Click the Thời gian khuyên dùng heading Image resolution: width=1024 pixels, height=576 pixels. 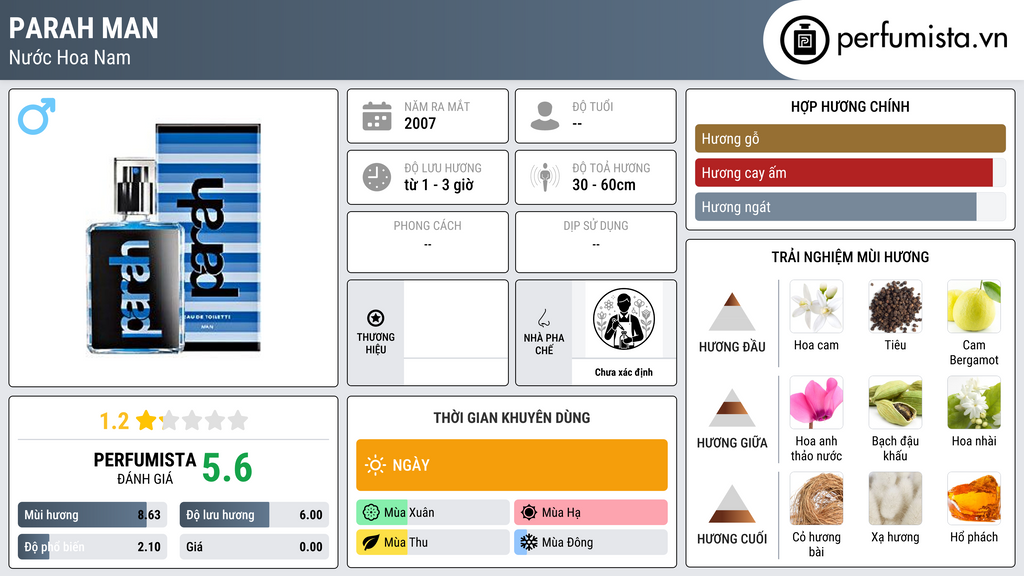coord(512,417)
